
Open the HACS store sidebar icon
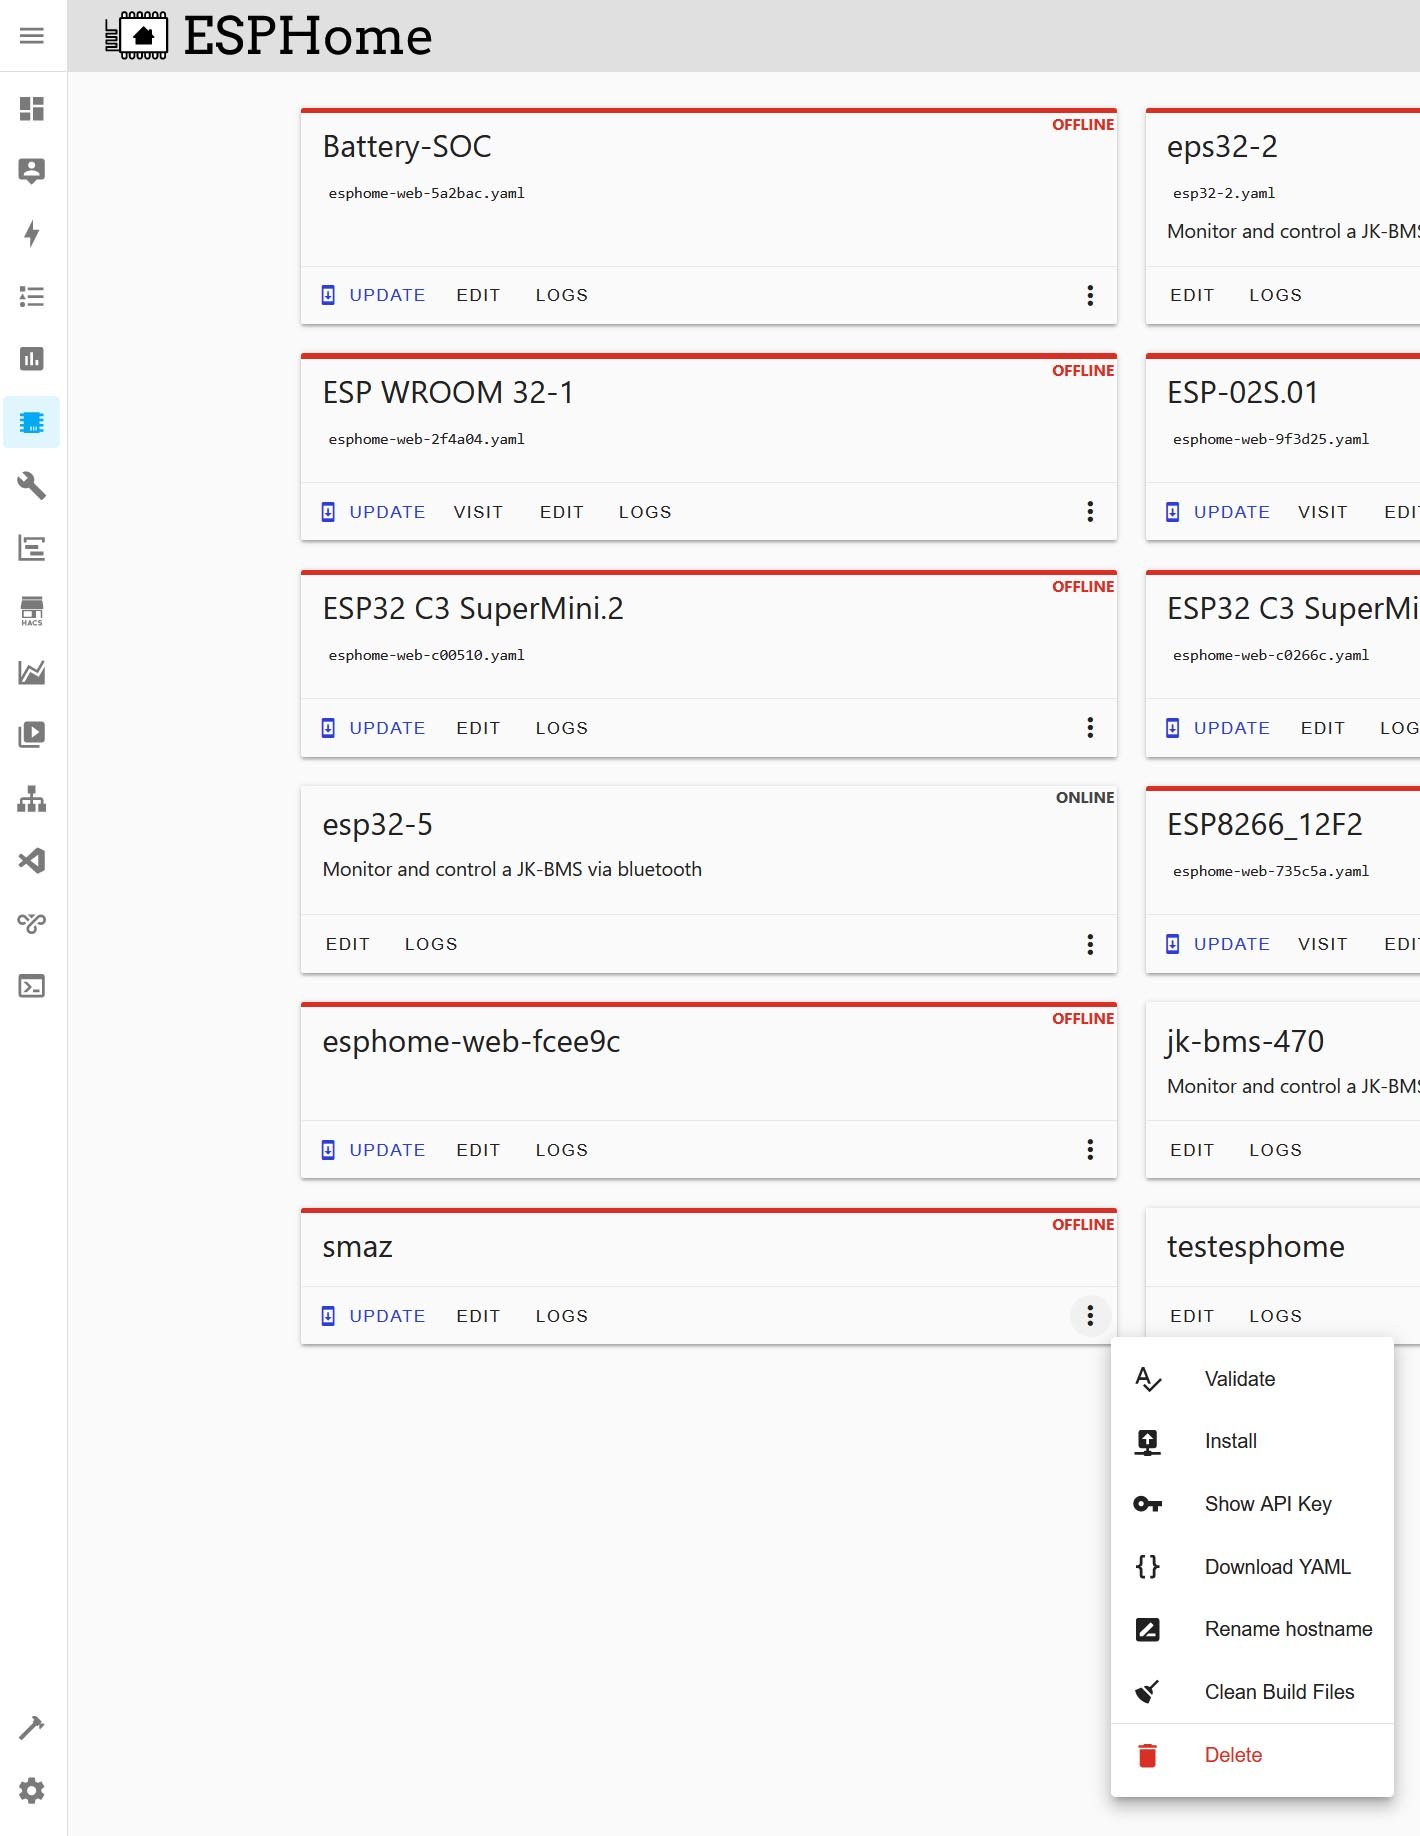pyautogui.click(x=32, y=611)
